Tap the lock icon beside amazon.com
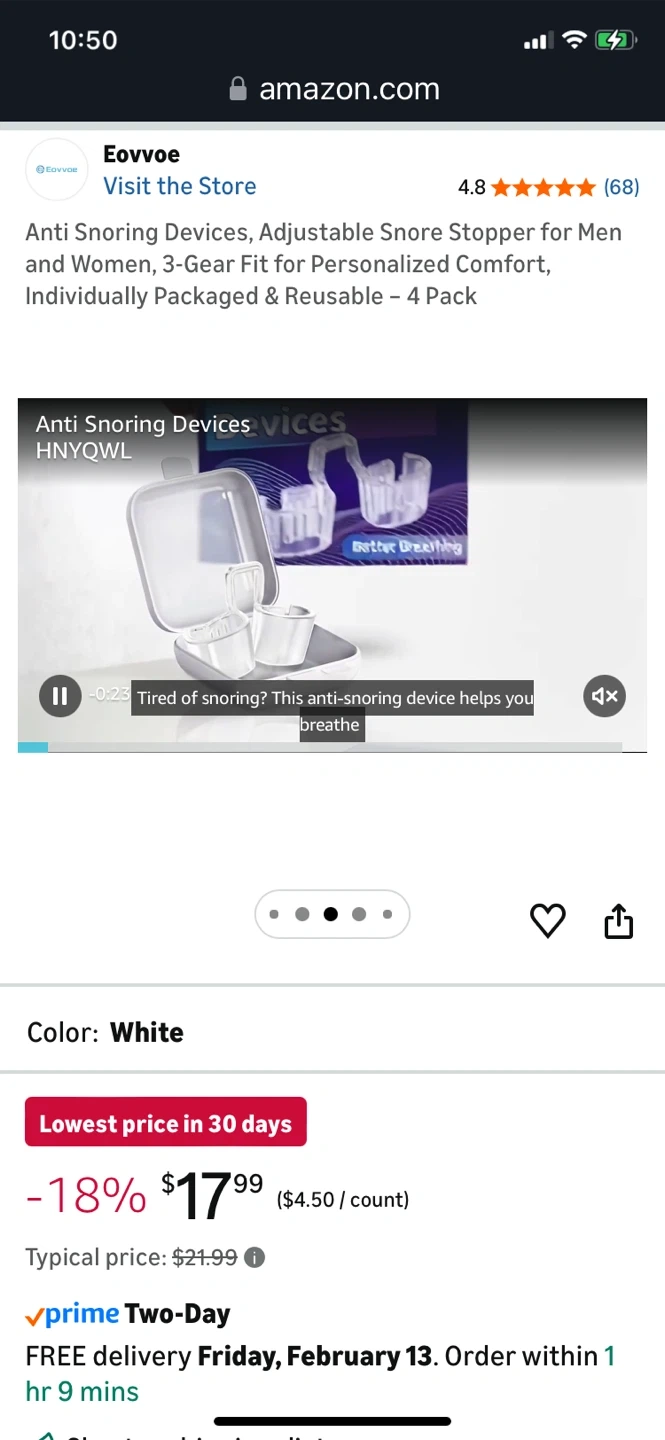The width and height of the screenshot is (665, 1440). [x=238, y=89]
